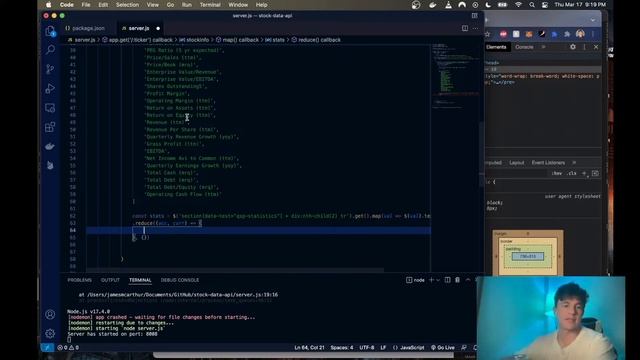The image size is (640, 360).
Task: Open the Source Control view
Action: [x=50, y=69]
